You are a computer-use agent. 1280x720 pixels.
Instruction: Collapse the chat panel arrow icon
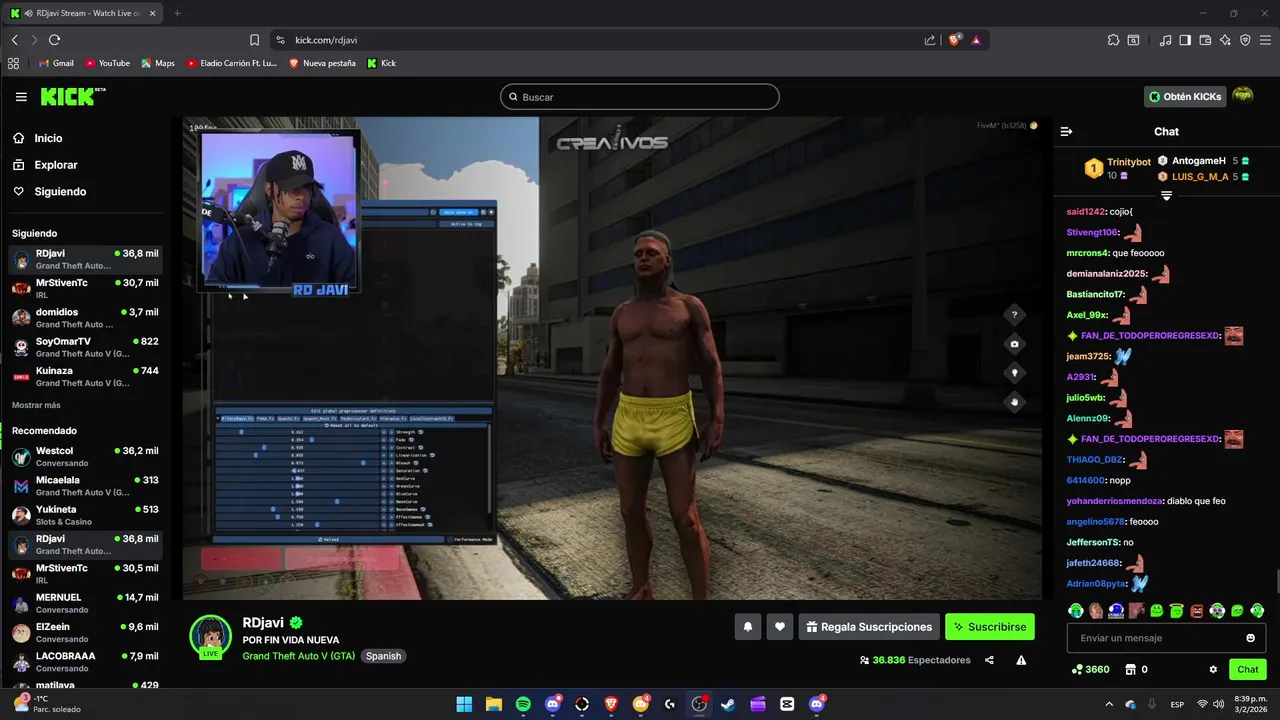[x=1066, y=131]
